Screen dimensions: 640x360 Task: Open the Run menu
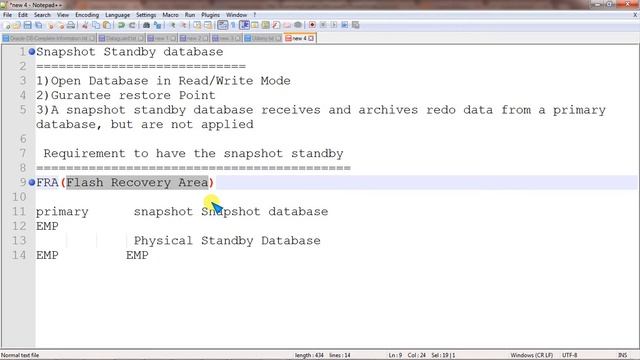point(190,15)
